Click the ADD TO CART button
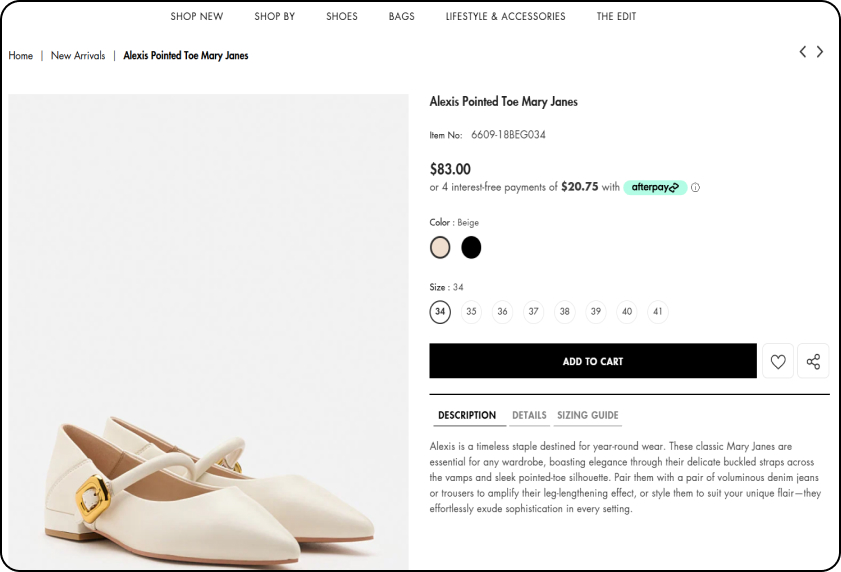This screenshot has width=841, height=572. click(x=593, y=361)
